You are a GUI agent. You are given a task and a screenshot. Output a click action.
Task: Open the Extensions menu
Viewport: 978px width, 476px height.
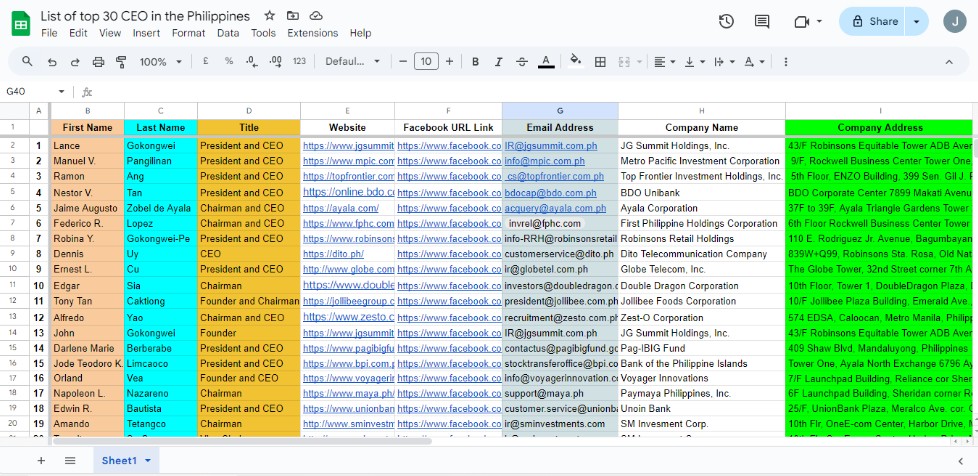coord(312,33)
